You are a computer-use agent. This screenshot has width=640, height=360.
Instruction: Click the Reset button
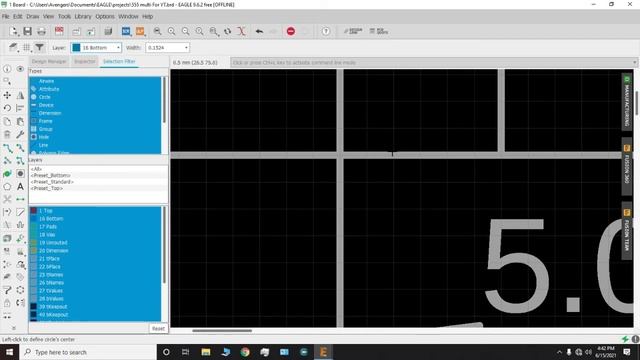tap(158, 328)
